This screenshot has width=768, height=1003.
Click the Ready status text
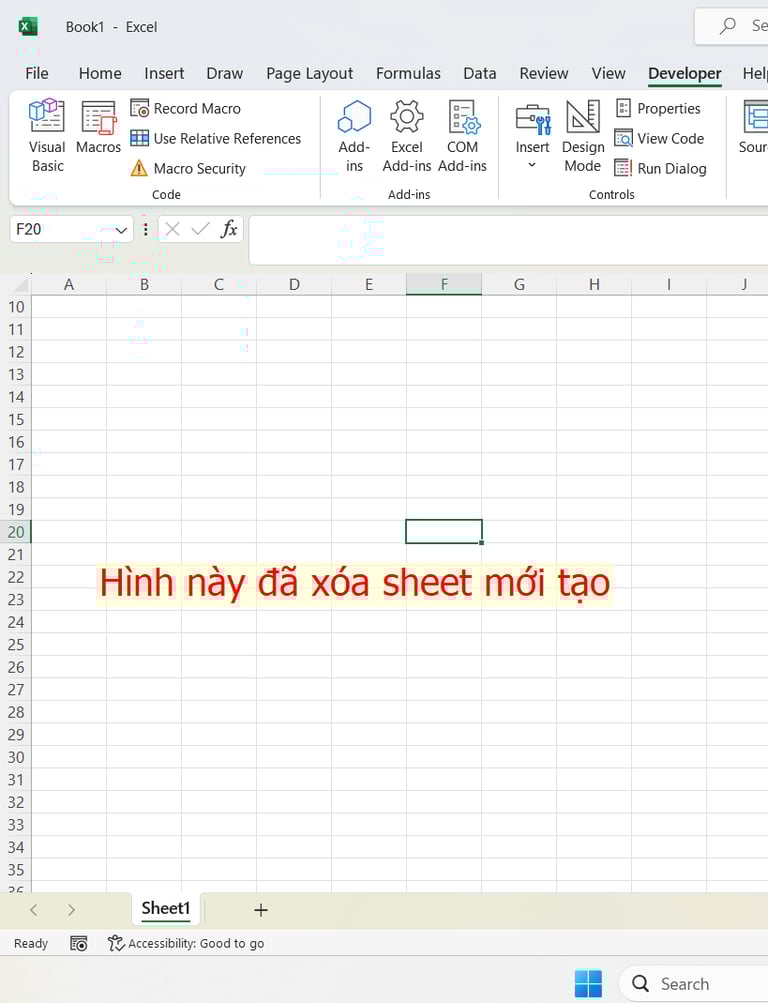31,944
